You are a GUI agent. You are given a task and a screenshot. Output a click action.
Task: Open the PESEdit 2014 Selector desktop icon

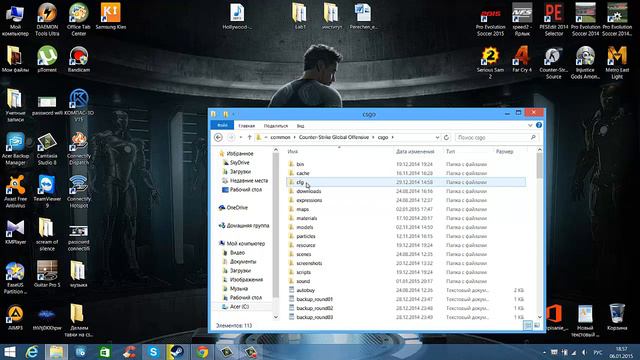pyautogui.click(x=554, y=19)
